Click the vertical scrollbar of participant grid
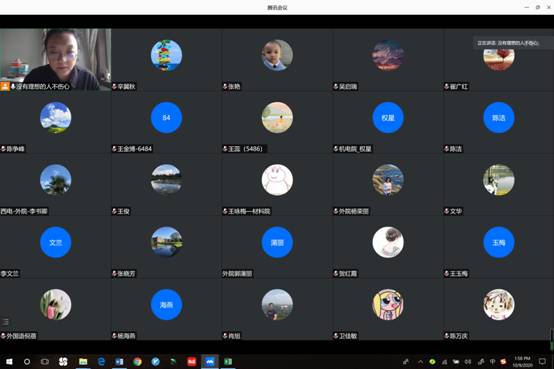The height and width of the screenshot is (369, 554). pyautogui.click(x=552, y=339)
